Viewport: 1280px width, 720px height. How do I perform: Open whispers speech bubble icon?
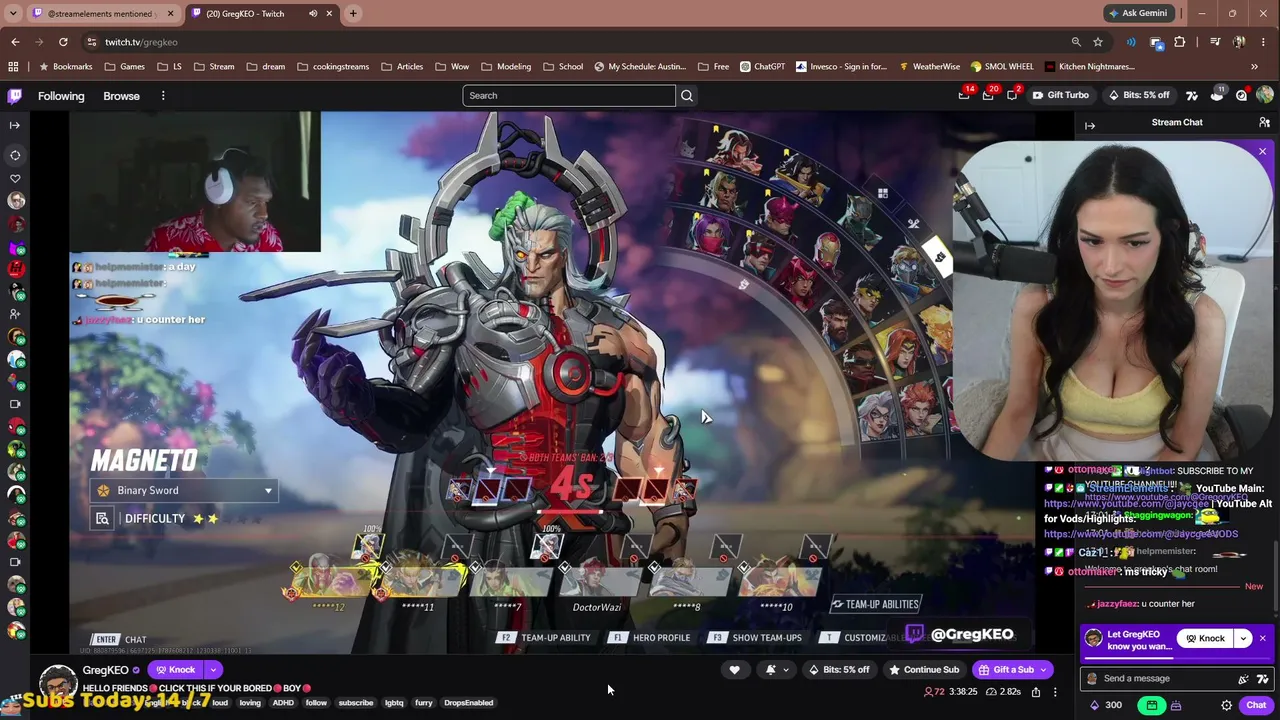pos(1012,95)
